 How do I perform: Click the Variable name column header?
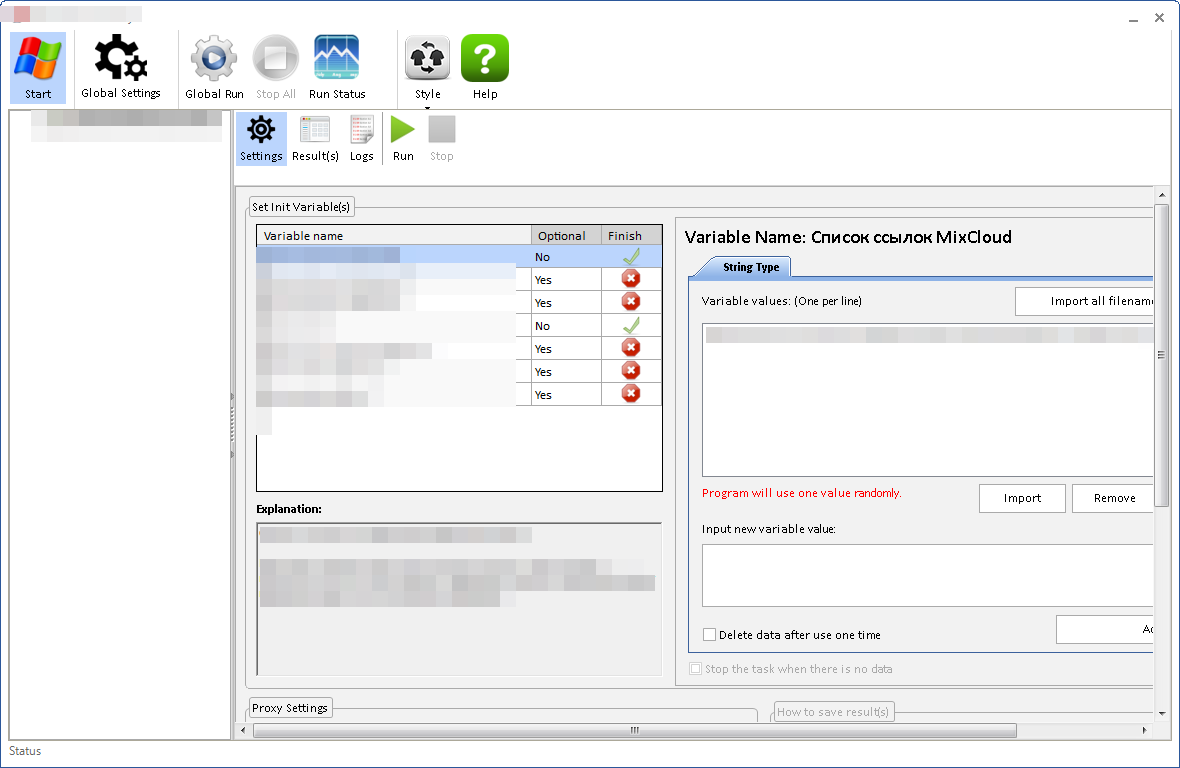[x=393, y=236]
